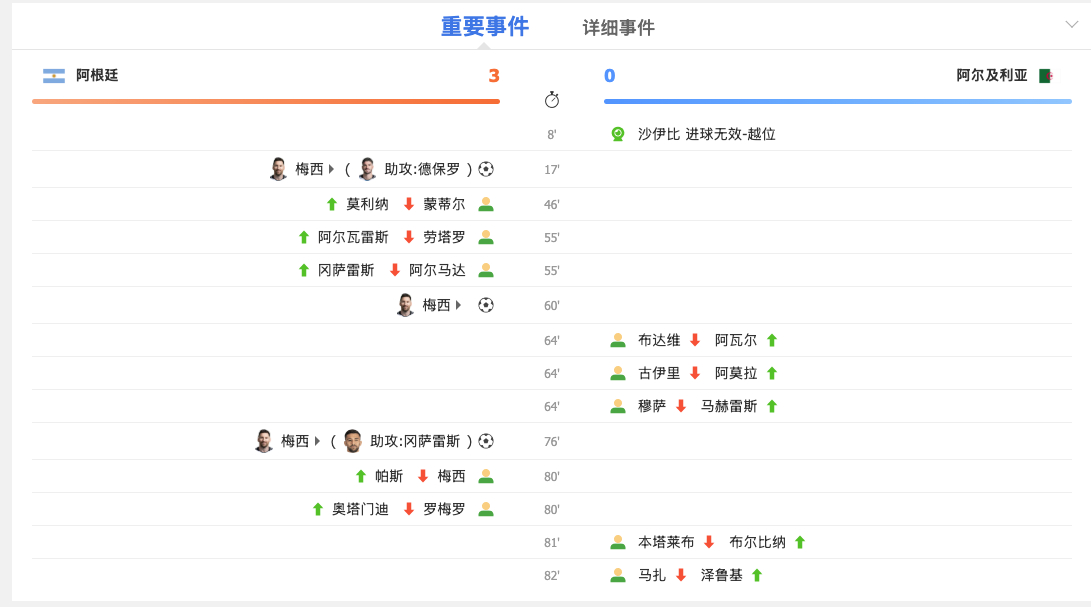
Task: Switch to the 详细事件 tab
Action: point(619,28)
